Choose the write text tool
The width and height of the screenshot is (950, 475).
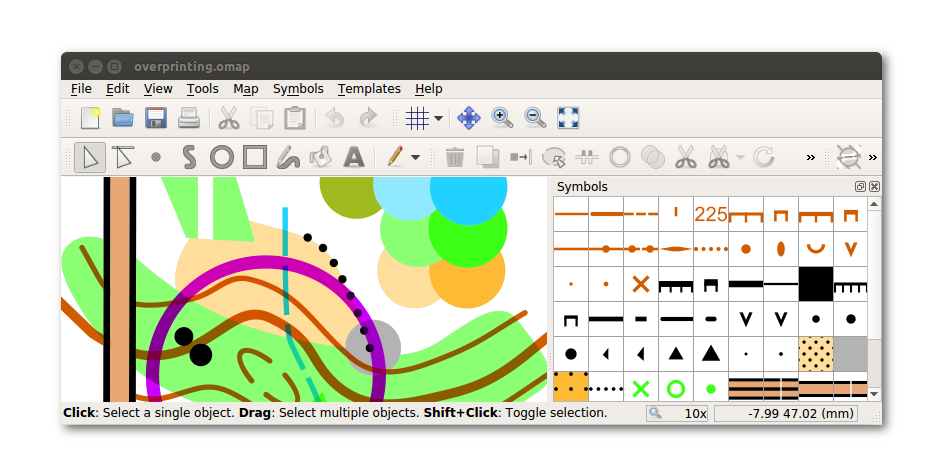(354, 158)
